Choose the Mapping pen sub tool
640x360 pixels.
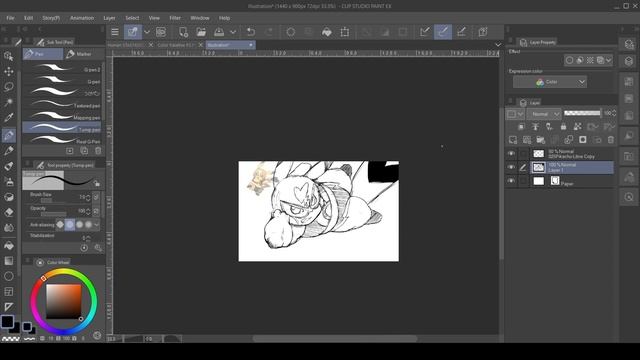click(62, 117)
